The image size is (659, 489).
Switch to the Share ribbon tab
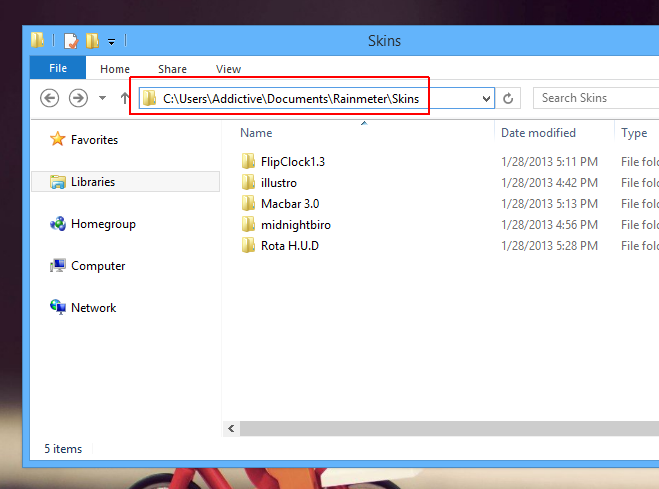[172, 69]
